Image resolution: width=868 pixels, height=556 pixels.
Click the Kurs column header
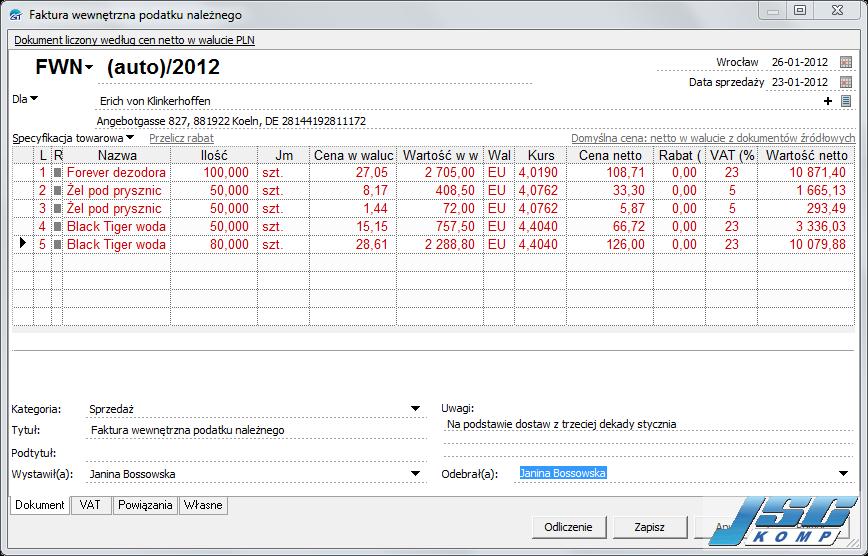[541, 156]
